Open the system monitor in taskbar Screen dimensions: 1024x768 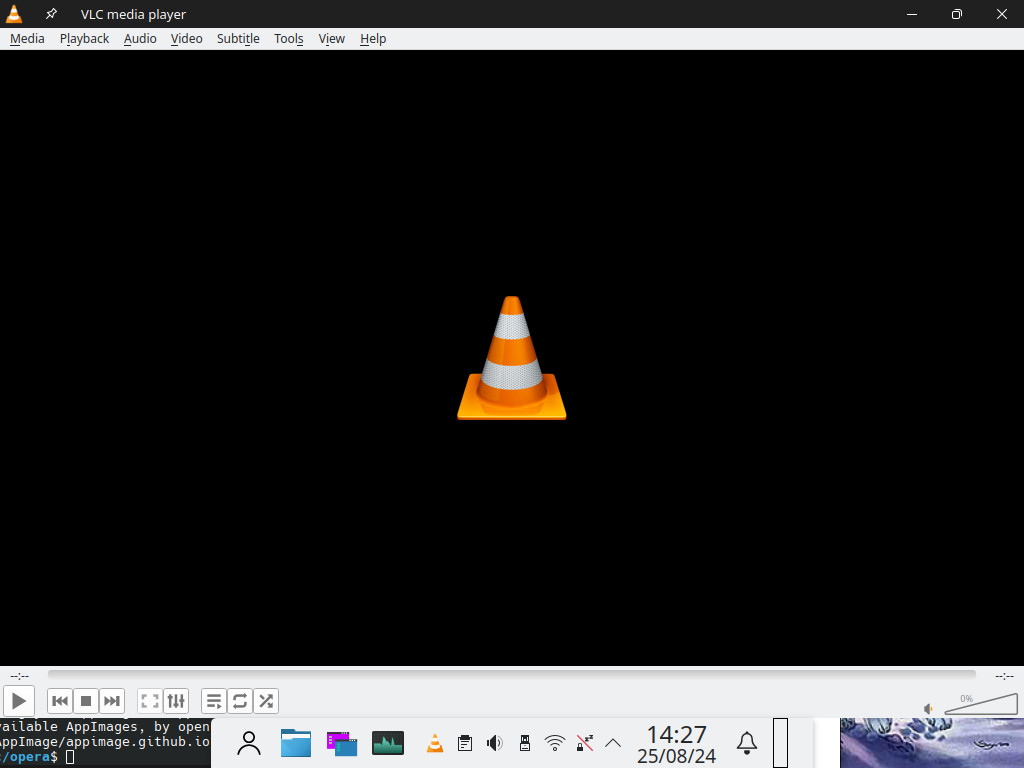click(x=388, y=743)
